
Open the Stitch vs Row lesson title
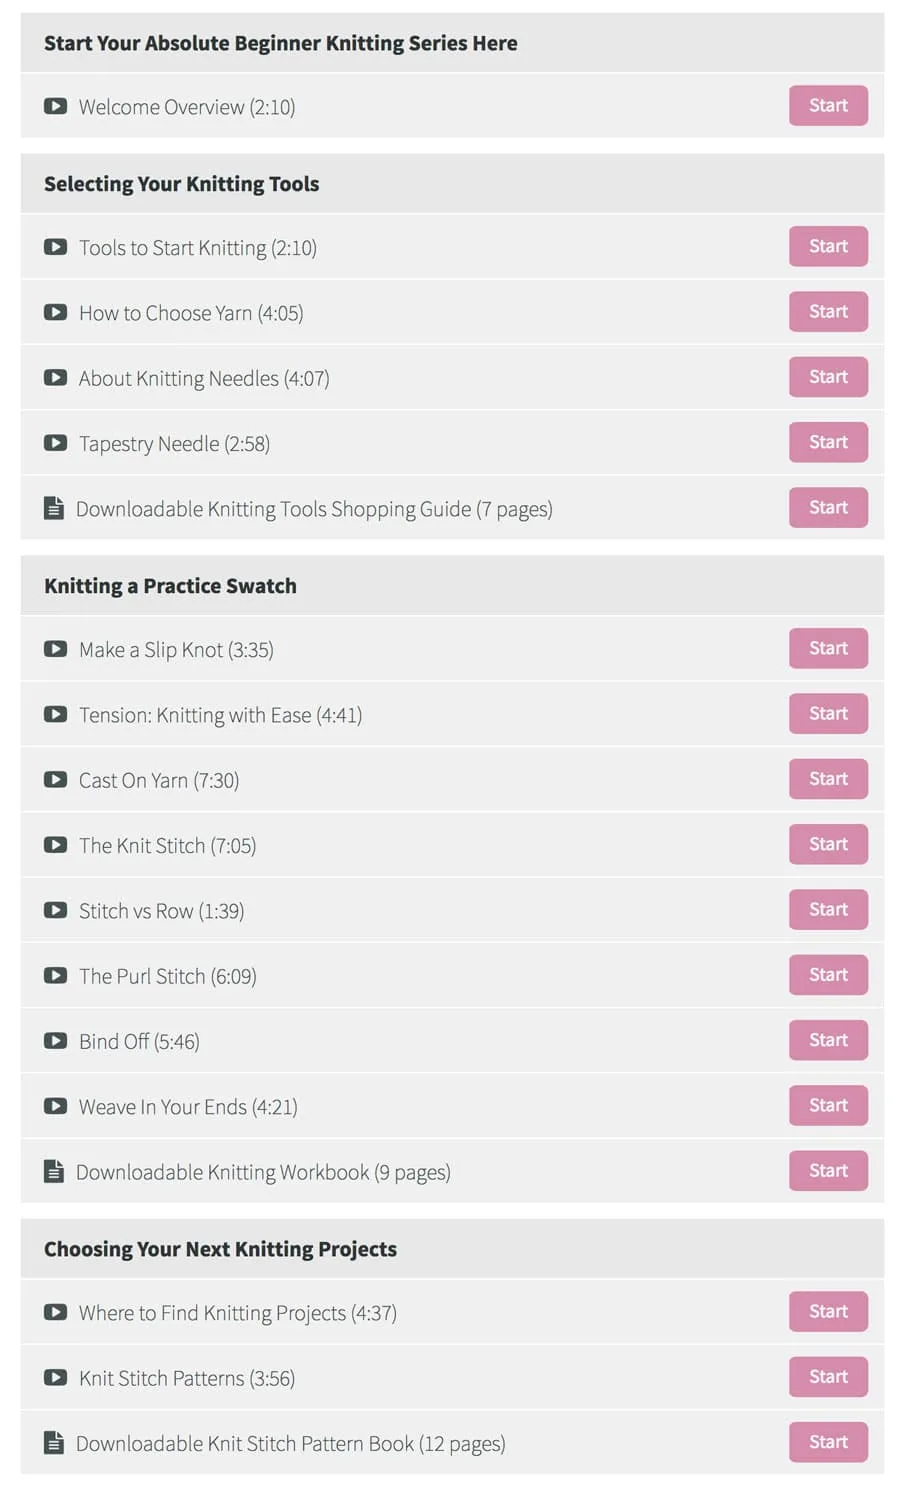point(161,910)
